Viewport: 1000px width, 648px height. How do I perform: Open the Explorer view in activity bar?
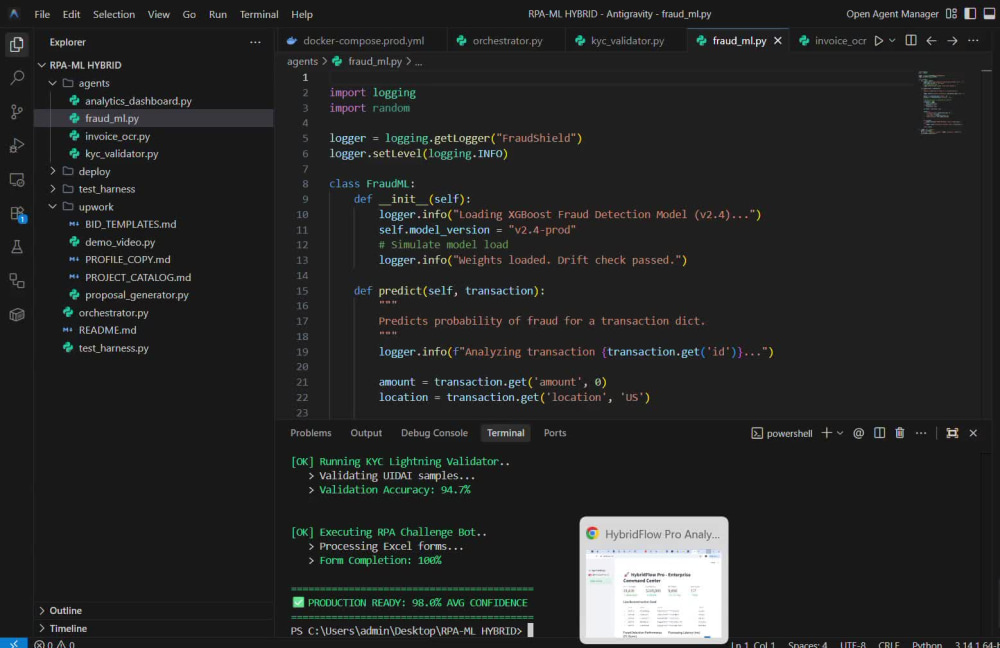click(x=17, y=44)
